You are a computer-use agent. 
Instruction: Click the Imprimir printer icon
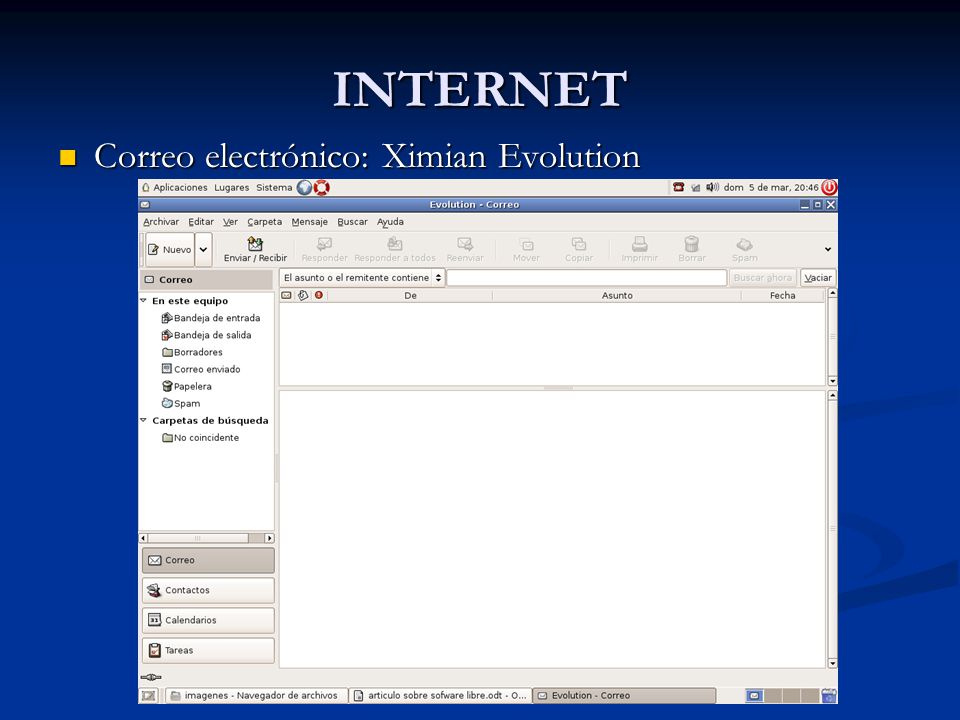pyautogui.click(x=640, y=244)
